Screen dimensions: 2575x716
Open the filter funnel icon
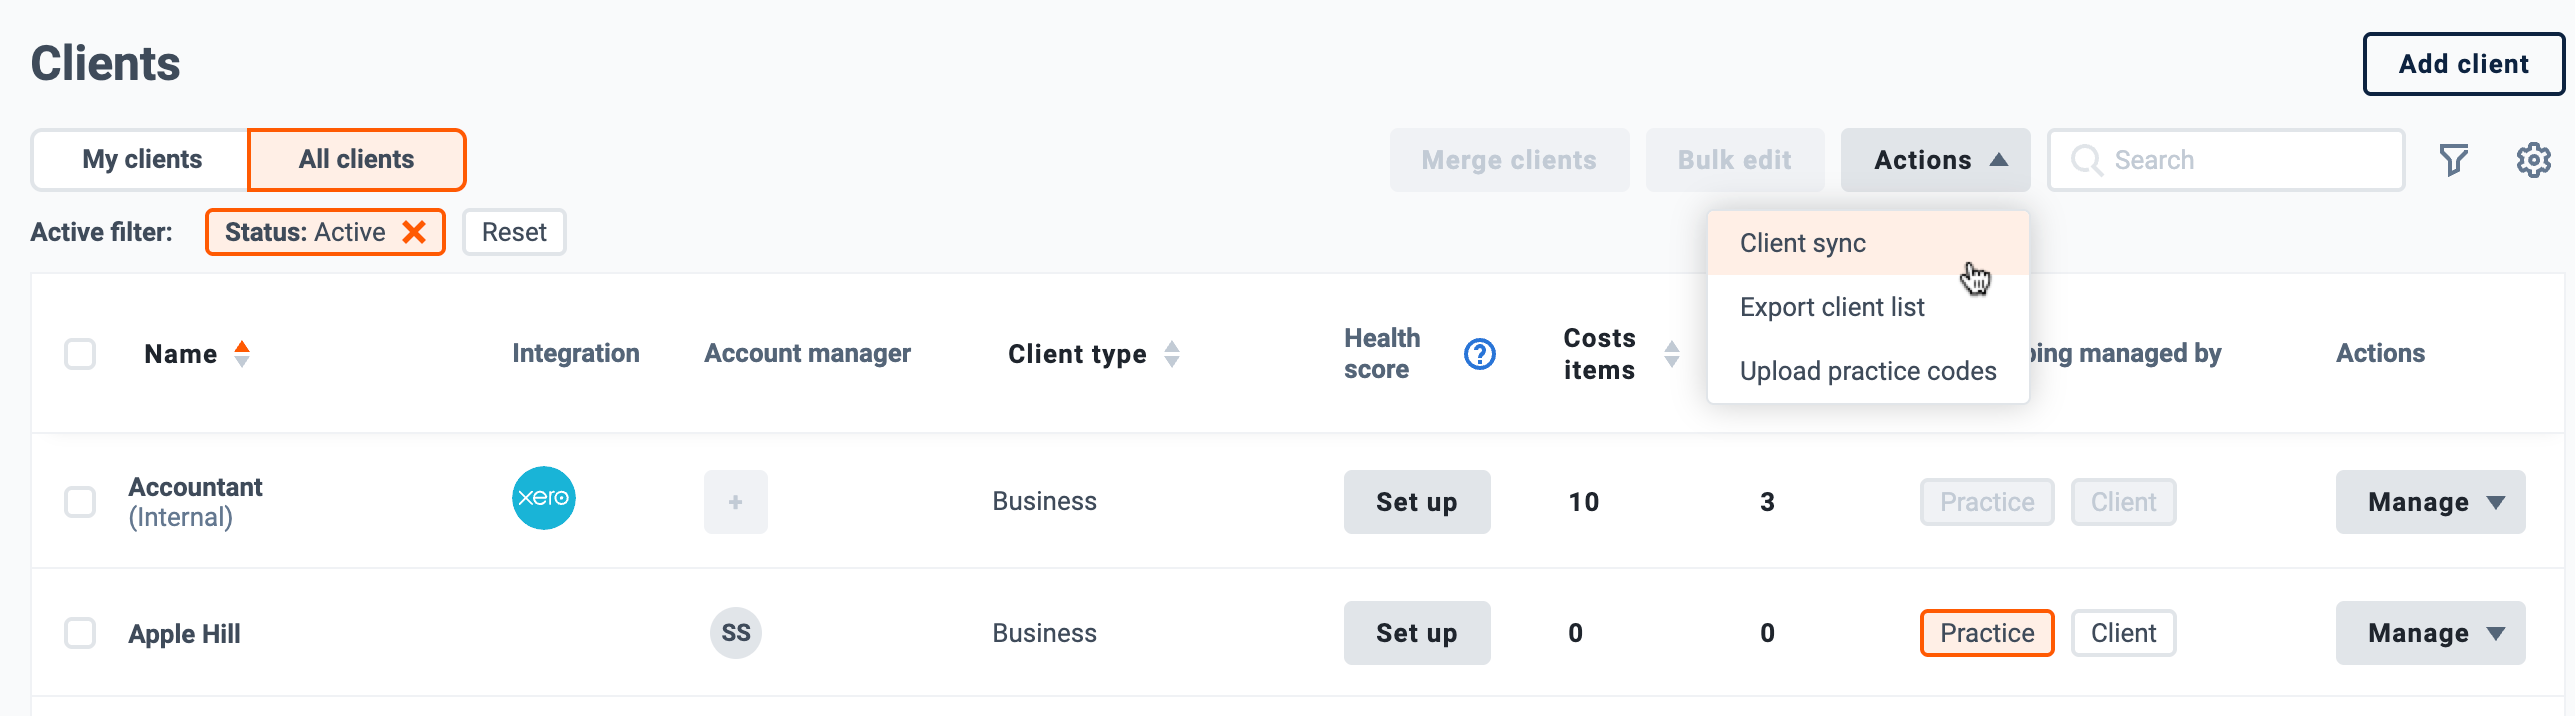(x=2453, y=160)
